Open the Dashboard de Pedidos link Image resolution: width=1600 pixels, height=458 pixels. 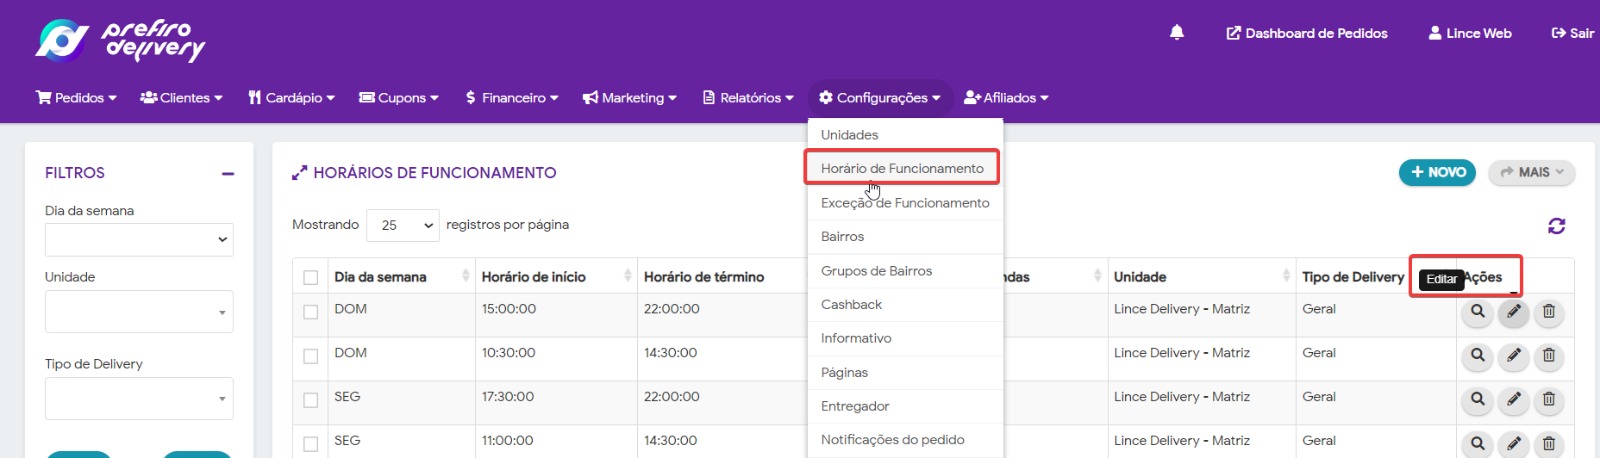[x=1307, y=33]
